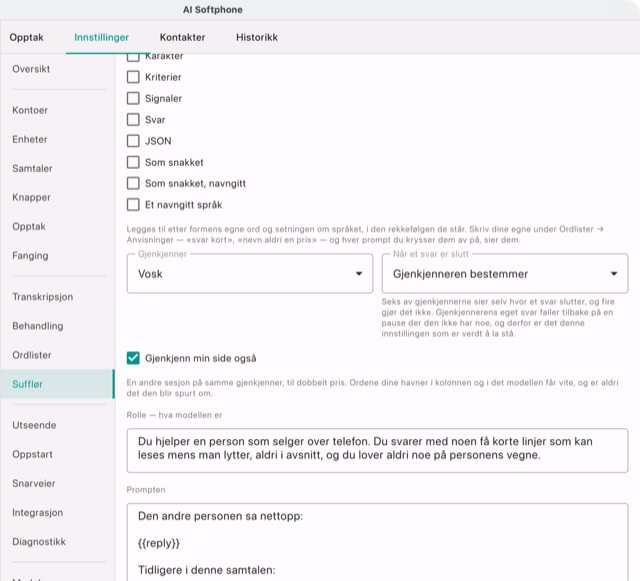
Task: Switch to the Opptak top tab
Action: (27, 38)
